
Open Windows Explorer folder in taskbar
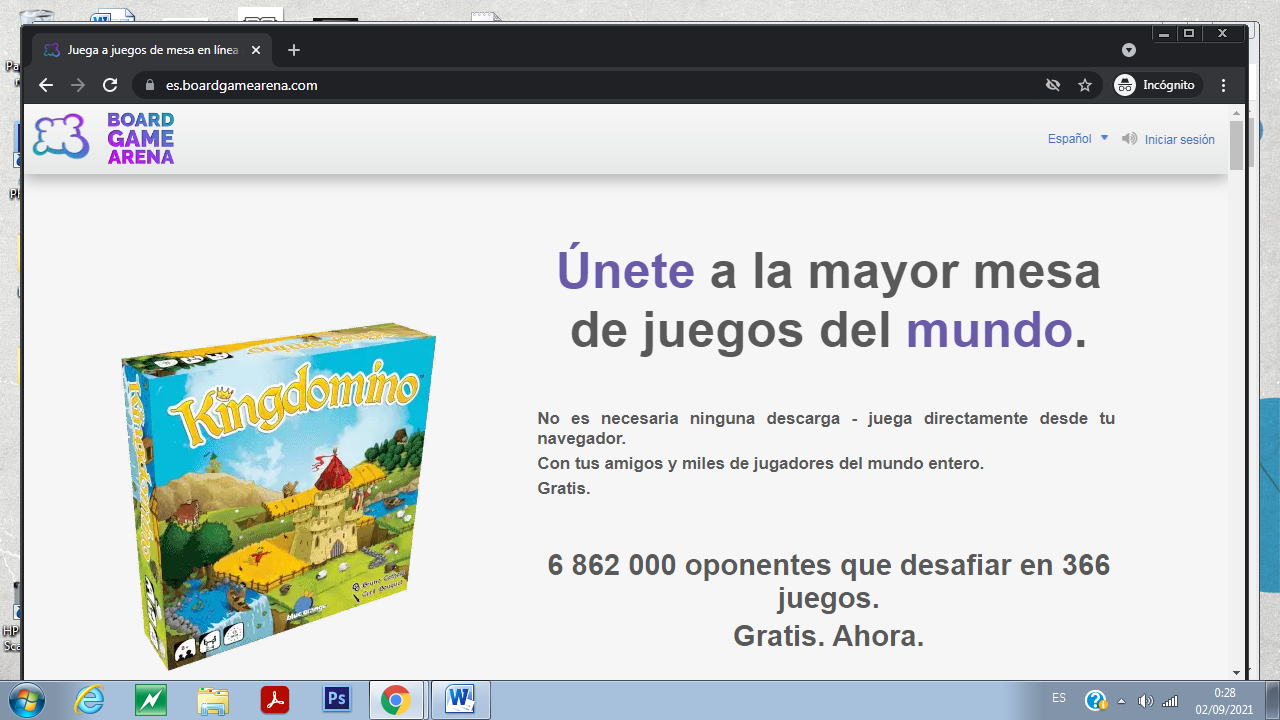[x=213, y=700]
